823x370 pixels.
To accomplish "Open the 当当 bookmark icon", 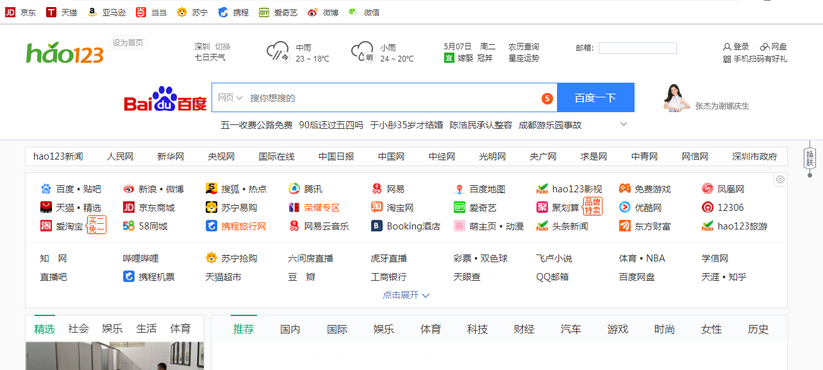I will [x=141, y=12].
